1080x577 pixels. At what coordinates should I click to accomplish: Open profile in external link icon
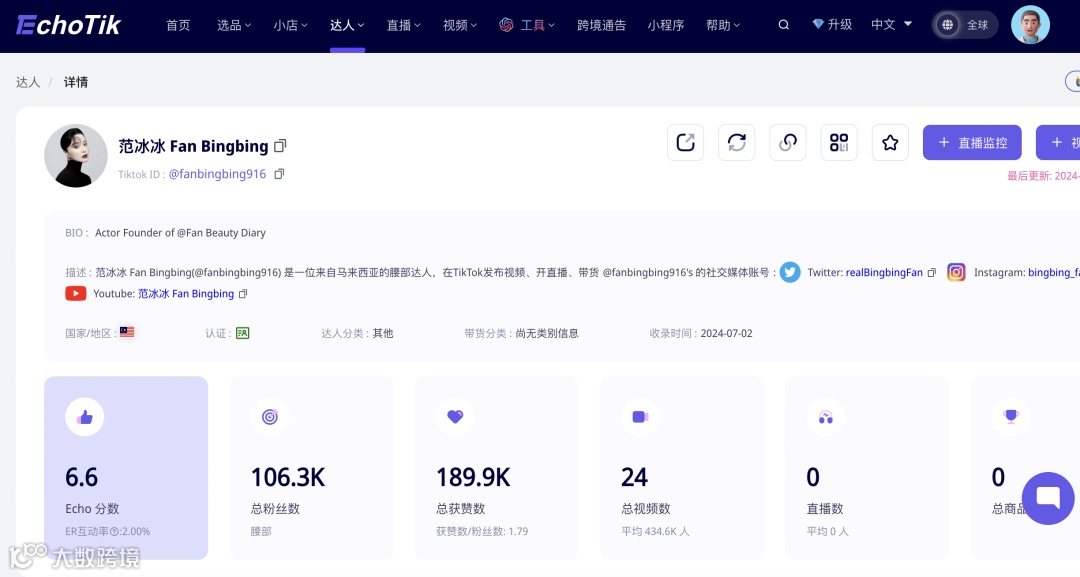pyautogui.click(x=685, y=143)
